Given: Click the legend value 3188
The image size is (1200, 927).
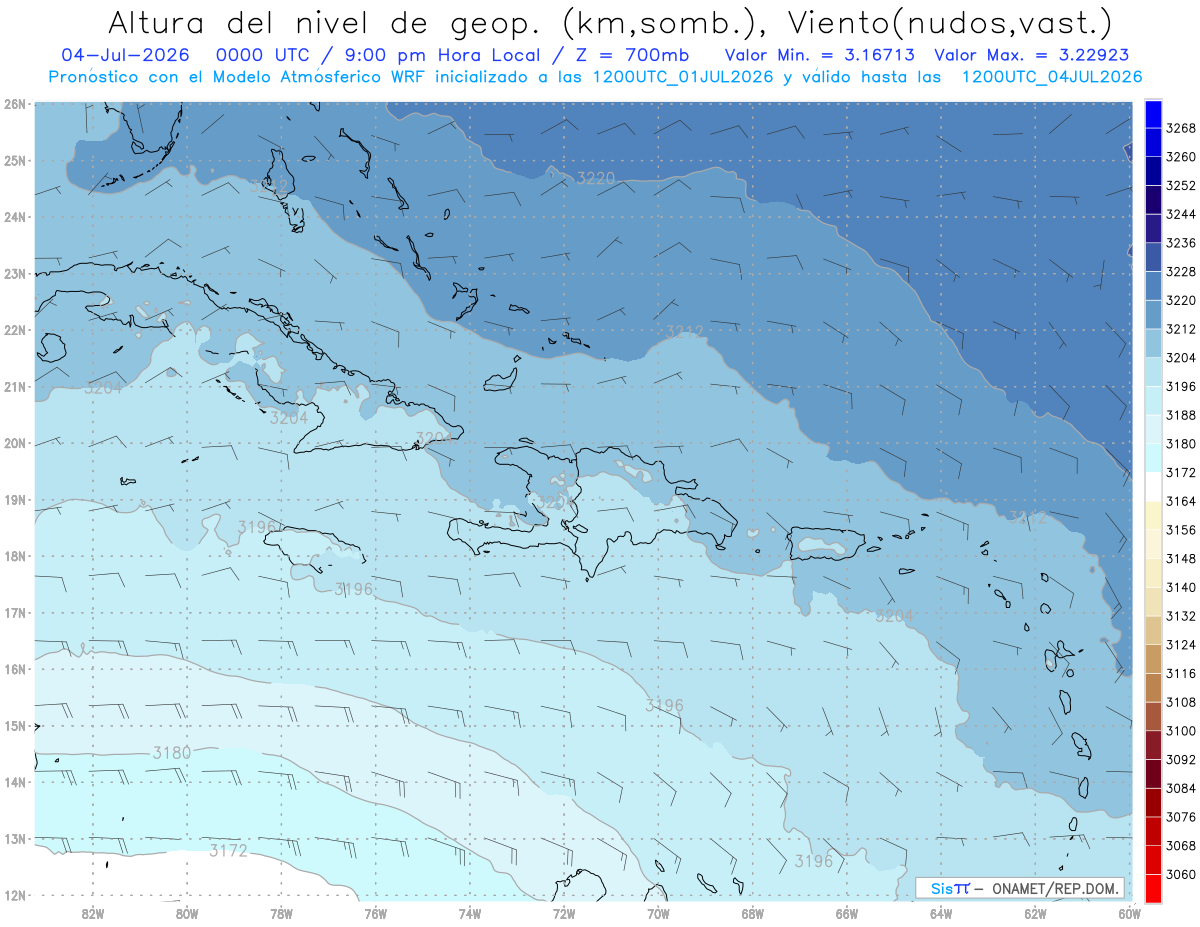Looking at the screenshot, I should pos(1181,415).
